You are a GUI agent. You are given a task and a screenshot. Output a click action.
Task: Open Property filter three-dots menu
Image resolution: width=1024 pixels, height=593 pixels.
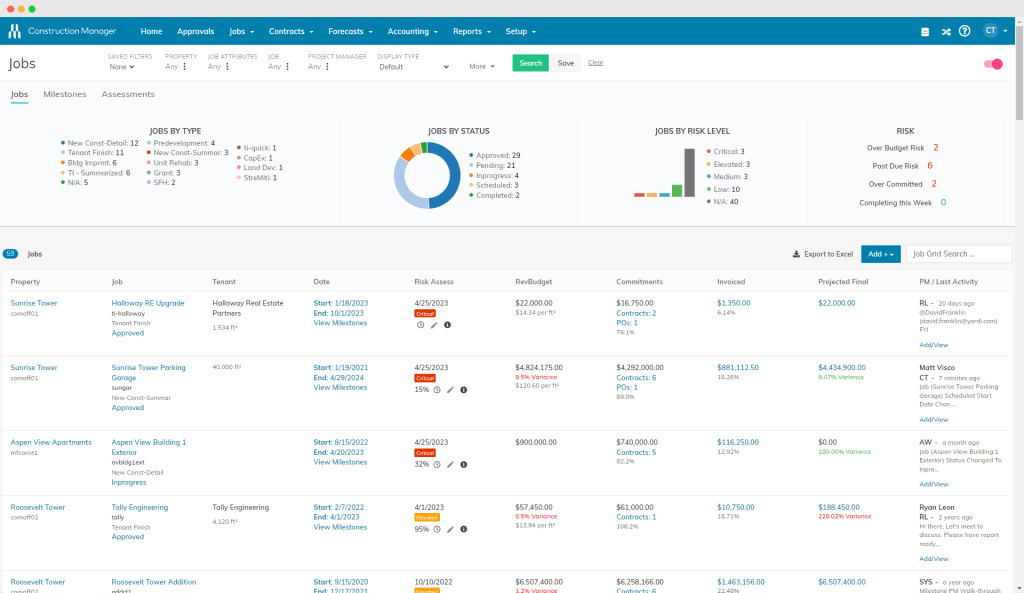point(185,67)
